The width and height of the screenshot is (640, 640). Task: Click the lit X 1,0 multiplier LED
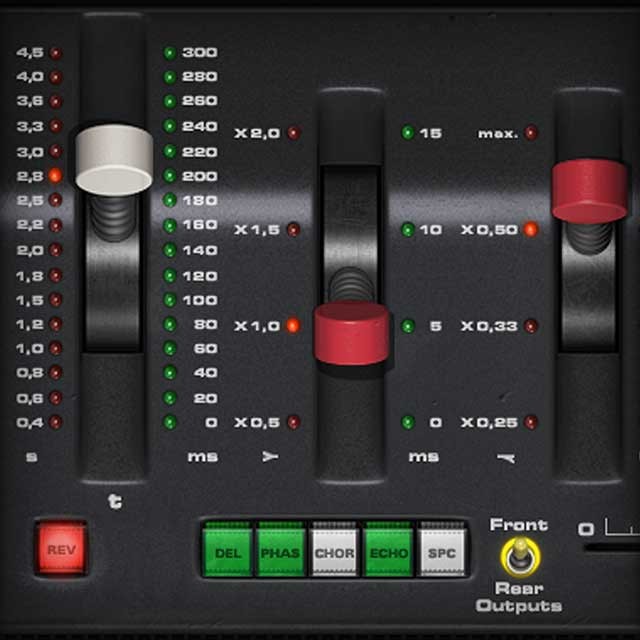(293, 325)
